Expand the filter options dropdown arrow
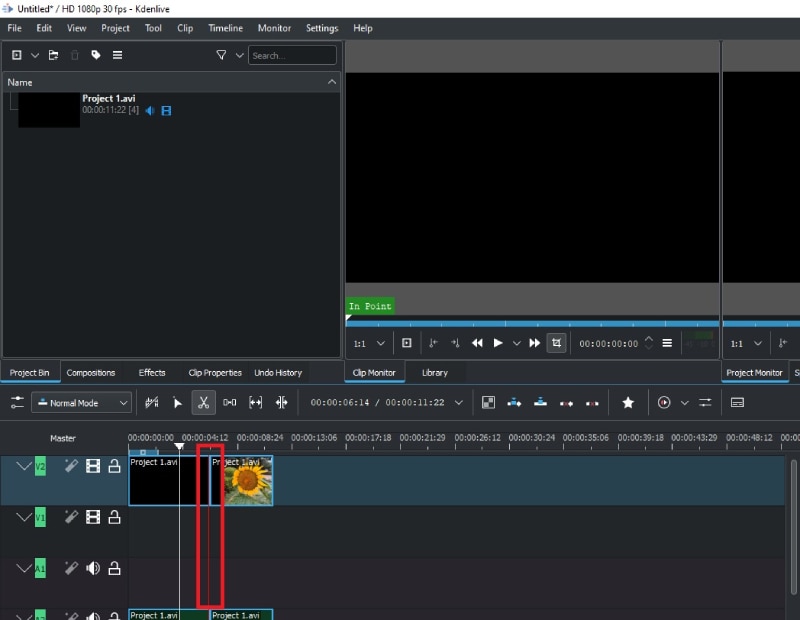This screenshot has height=620, width=800. (x=239, y=55)
